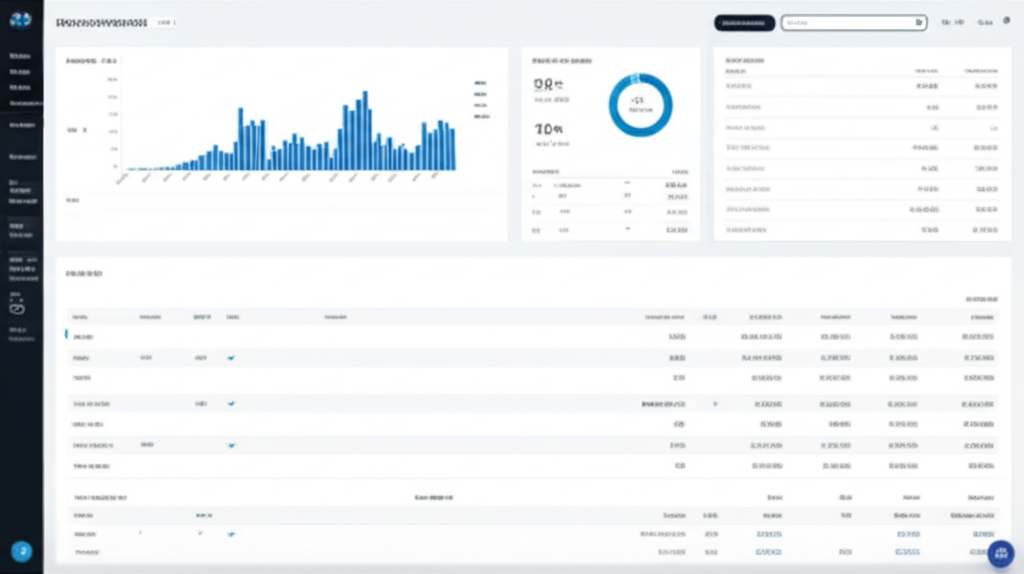The width and height of the screenshot is (1024, 574).
Task: Open the small dropdown beside the page title
Action: coord(167,22)
